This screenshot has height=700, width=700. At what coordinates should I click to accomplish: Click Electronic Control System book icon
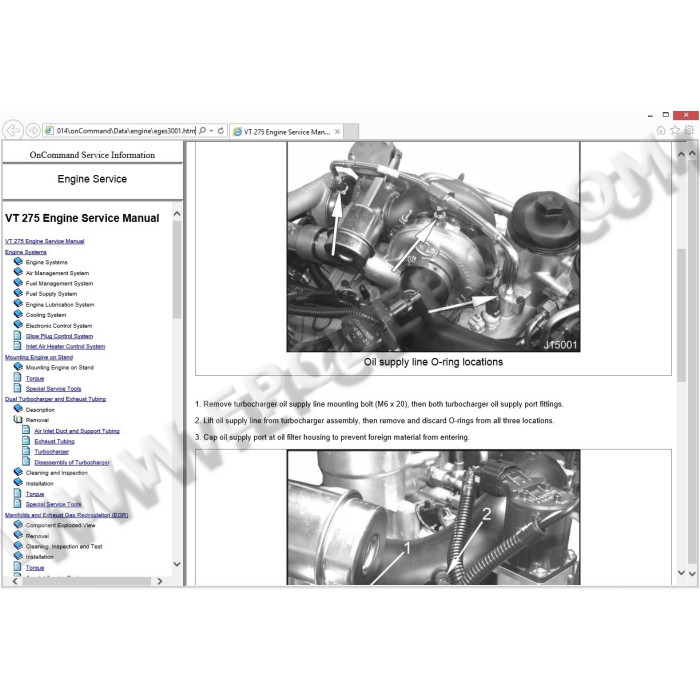pyautogui.click(x=18, y=325)
